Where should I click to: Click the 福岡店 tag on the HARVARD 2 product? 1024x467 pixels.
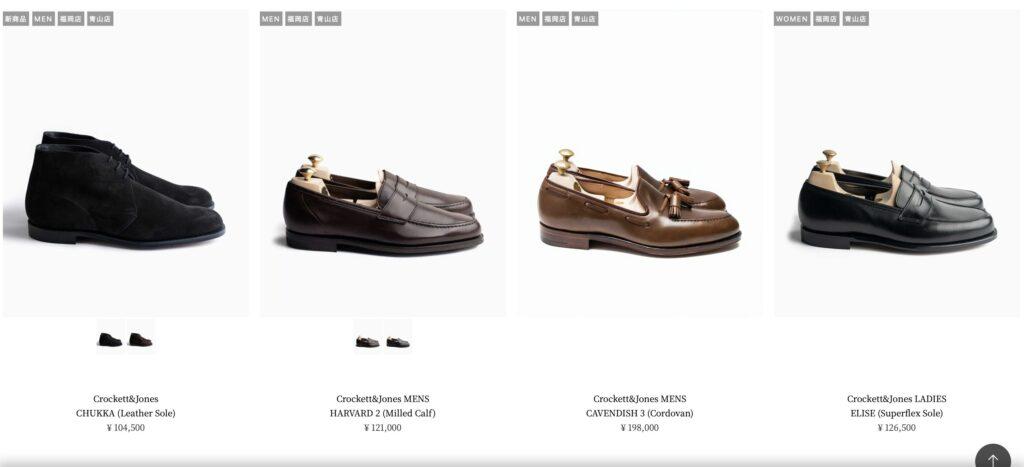298,19
